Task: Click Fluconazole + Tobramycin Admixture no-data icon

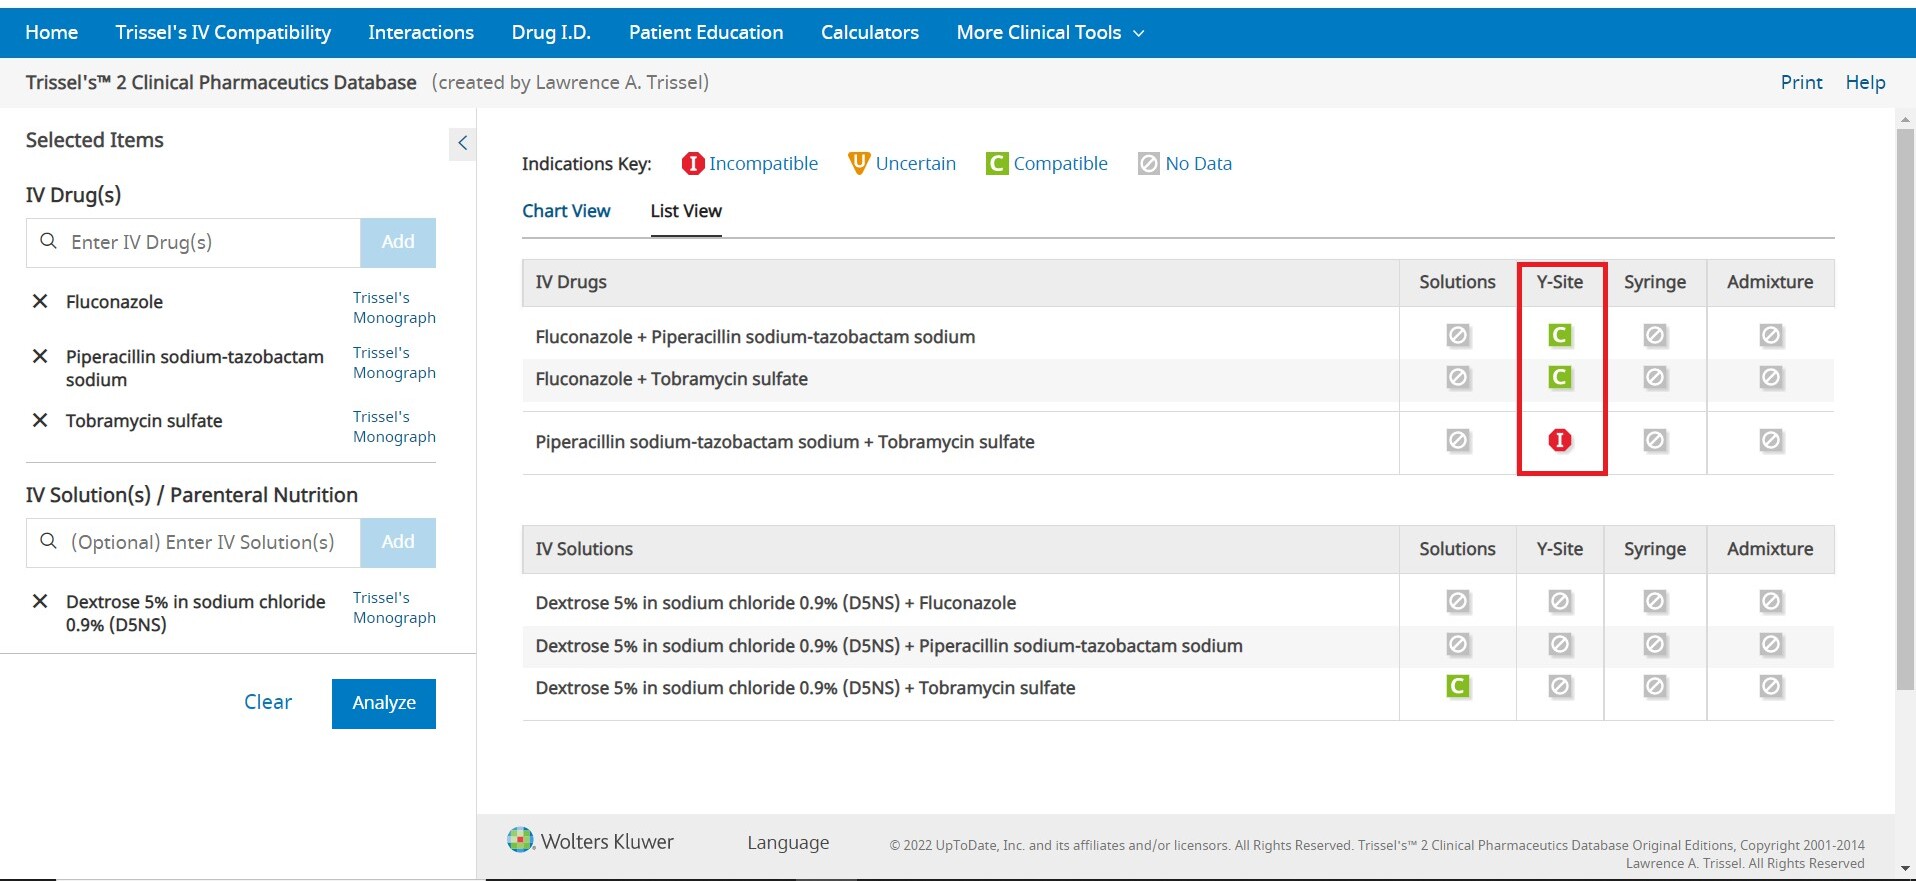Action: pyautogui.click(x=1770, y=377)
